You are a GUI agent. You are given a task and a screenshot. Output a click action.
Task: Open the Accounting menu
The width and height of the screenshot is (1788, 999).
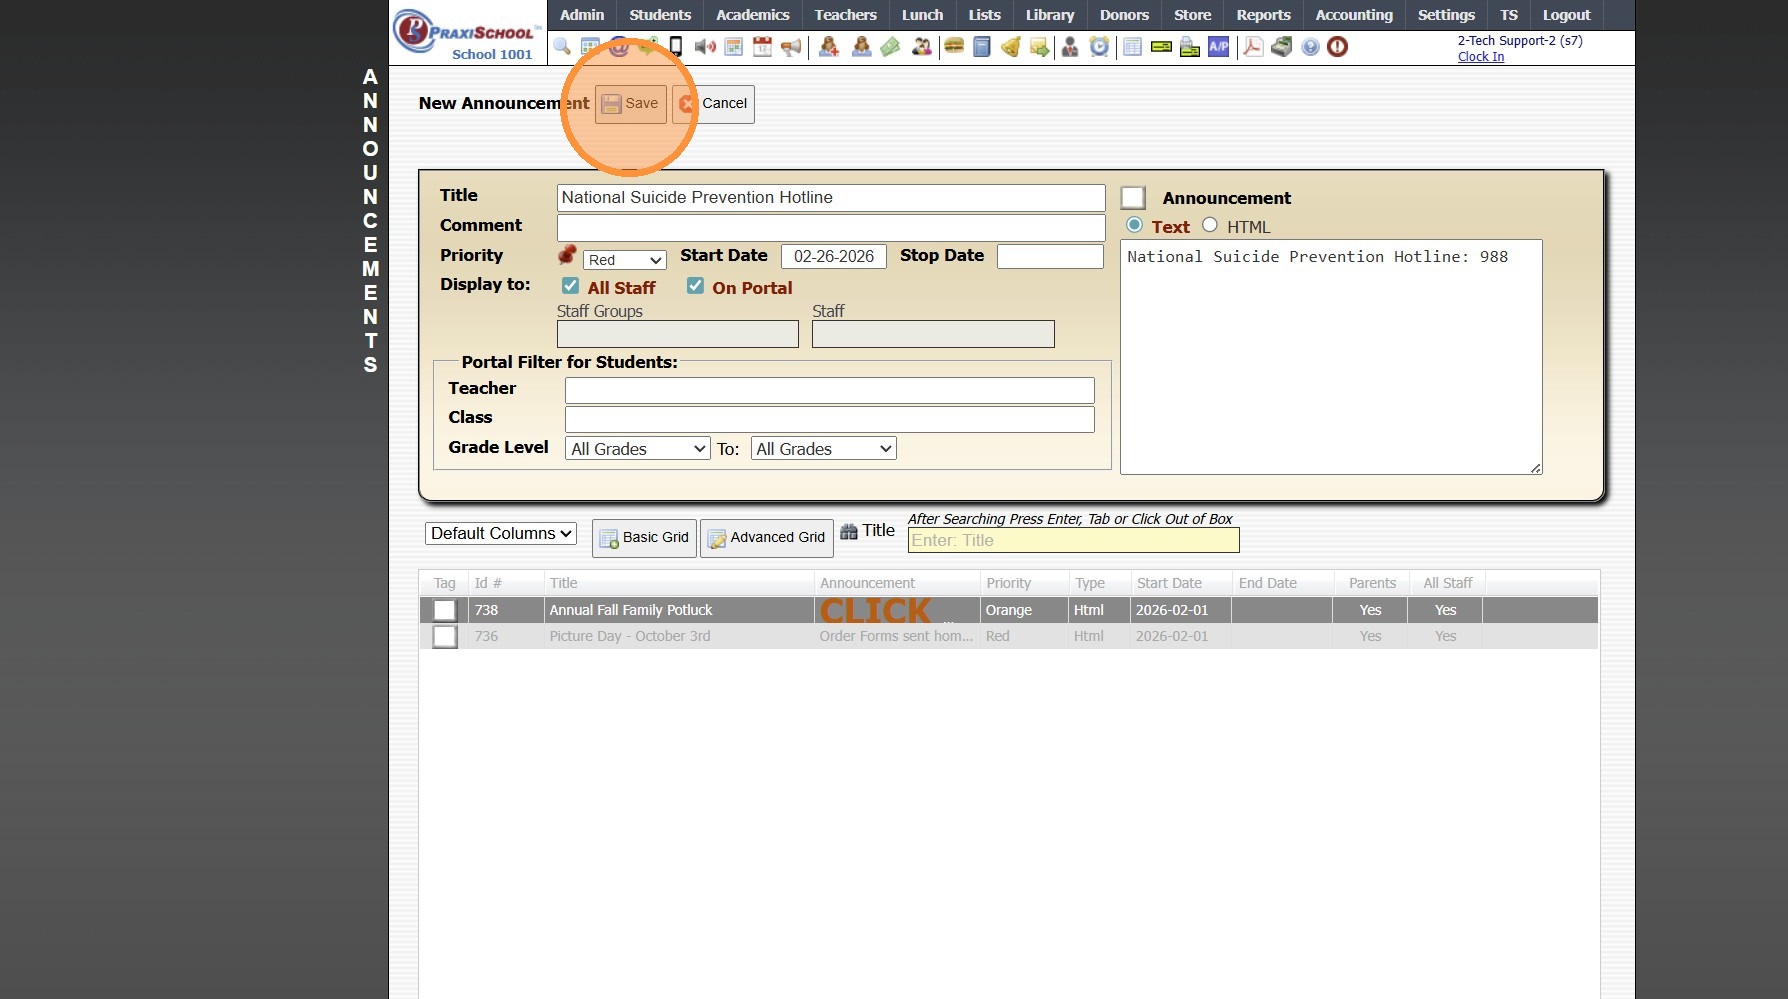coord(1354,15)
